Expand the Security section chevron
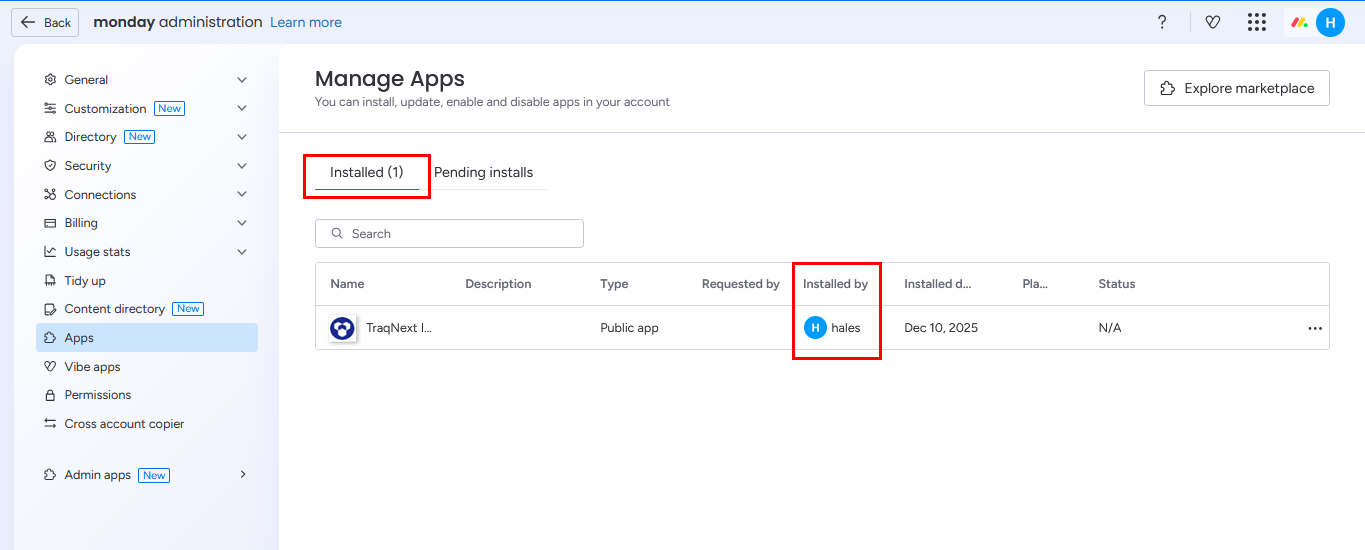The width and height of the screenshot is (1365, 550). pos(242,166)
